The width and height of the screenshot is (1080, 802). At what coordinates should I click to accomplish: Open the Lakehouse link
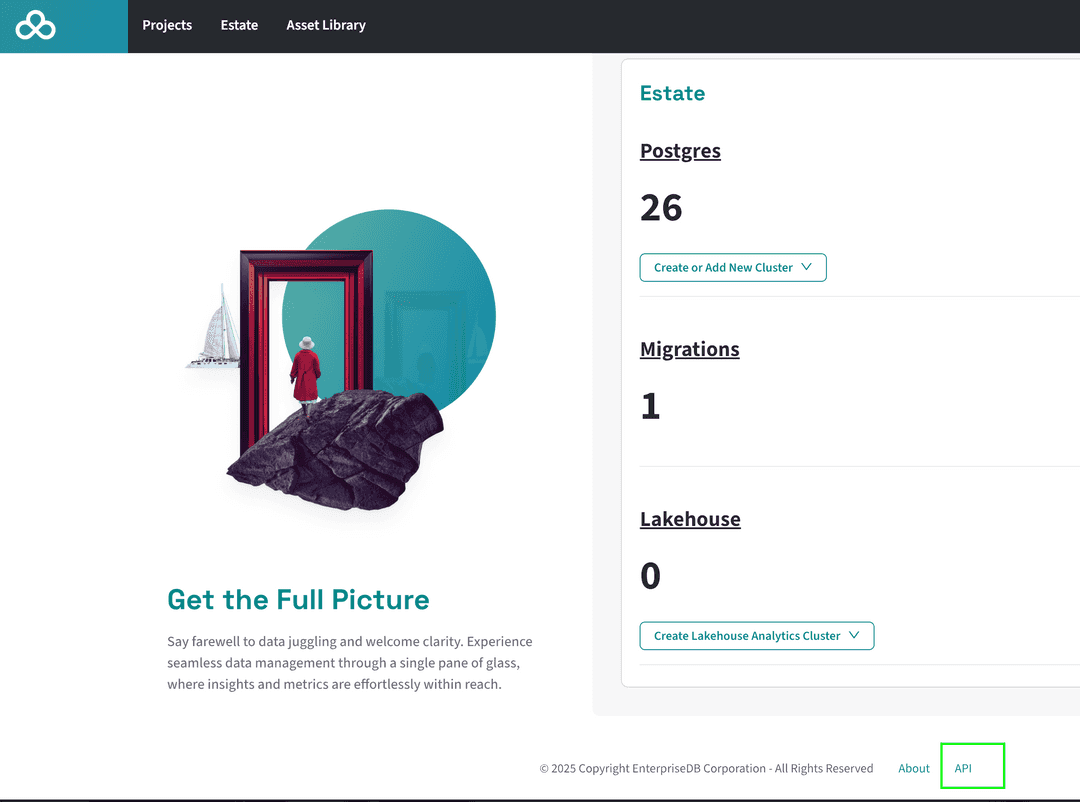(690, 519)
